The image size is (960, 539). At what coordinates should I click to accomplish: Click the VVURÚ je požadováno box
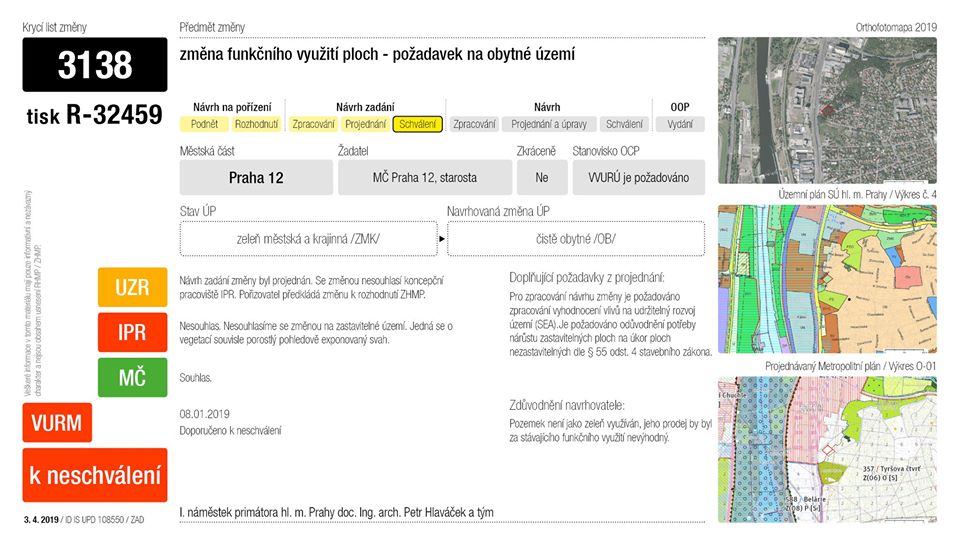coord(638,178)
